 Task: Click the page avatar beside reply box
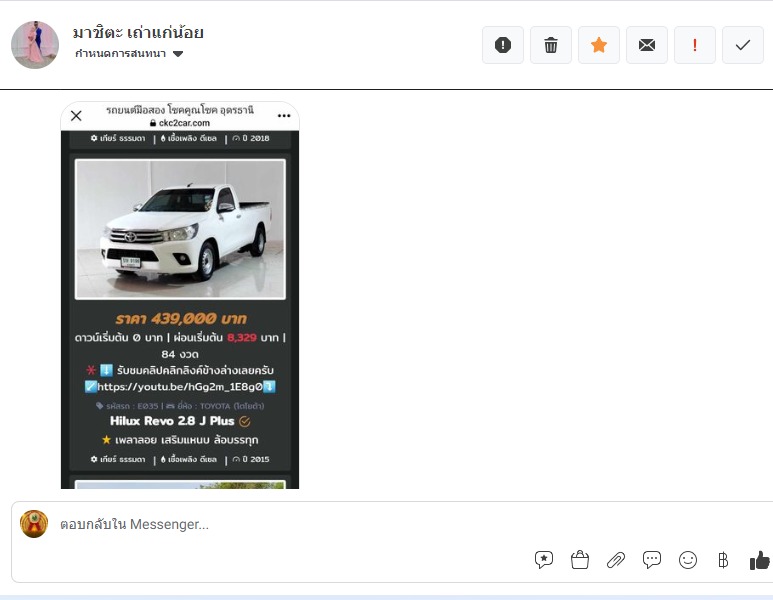34,524
